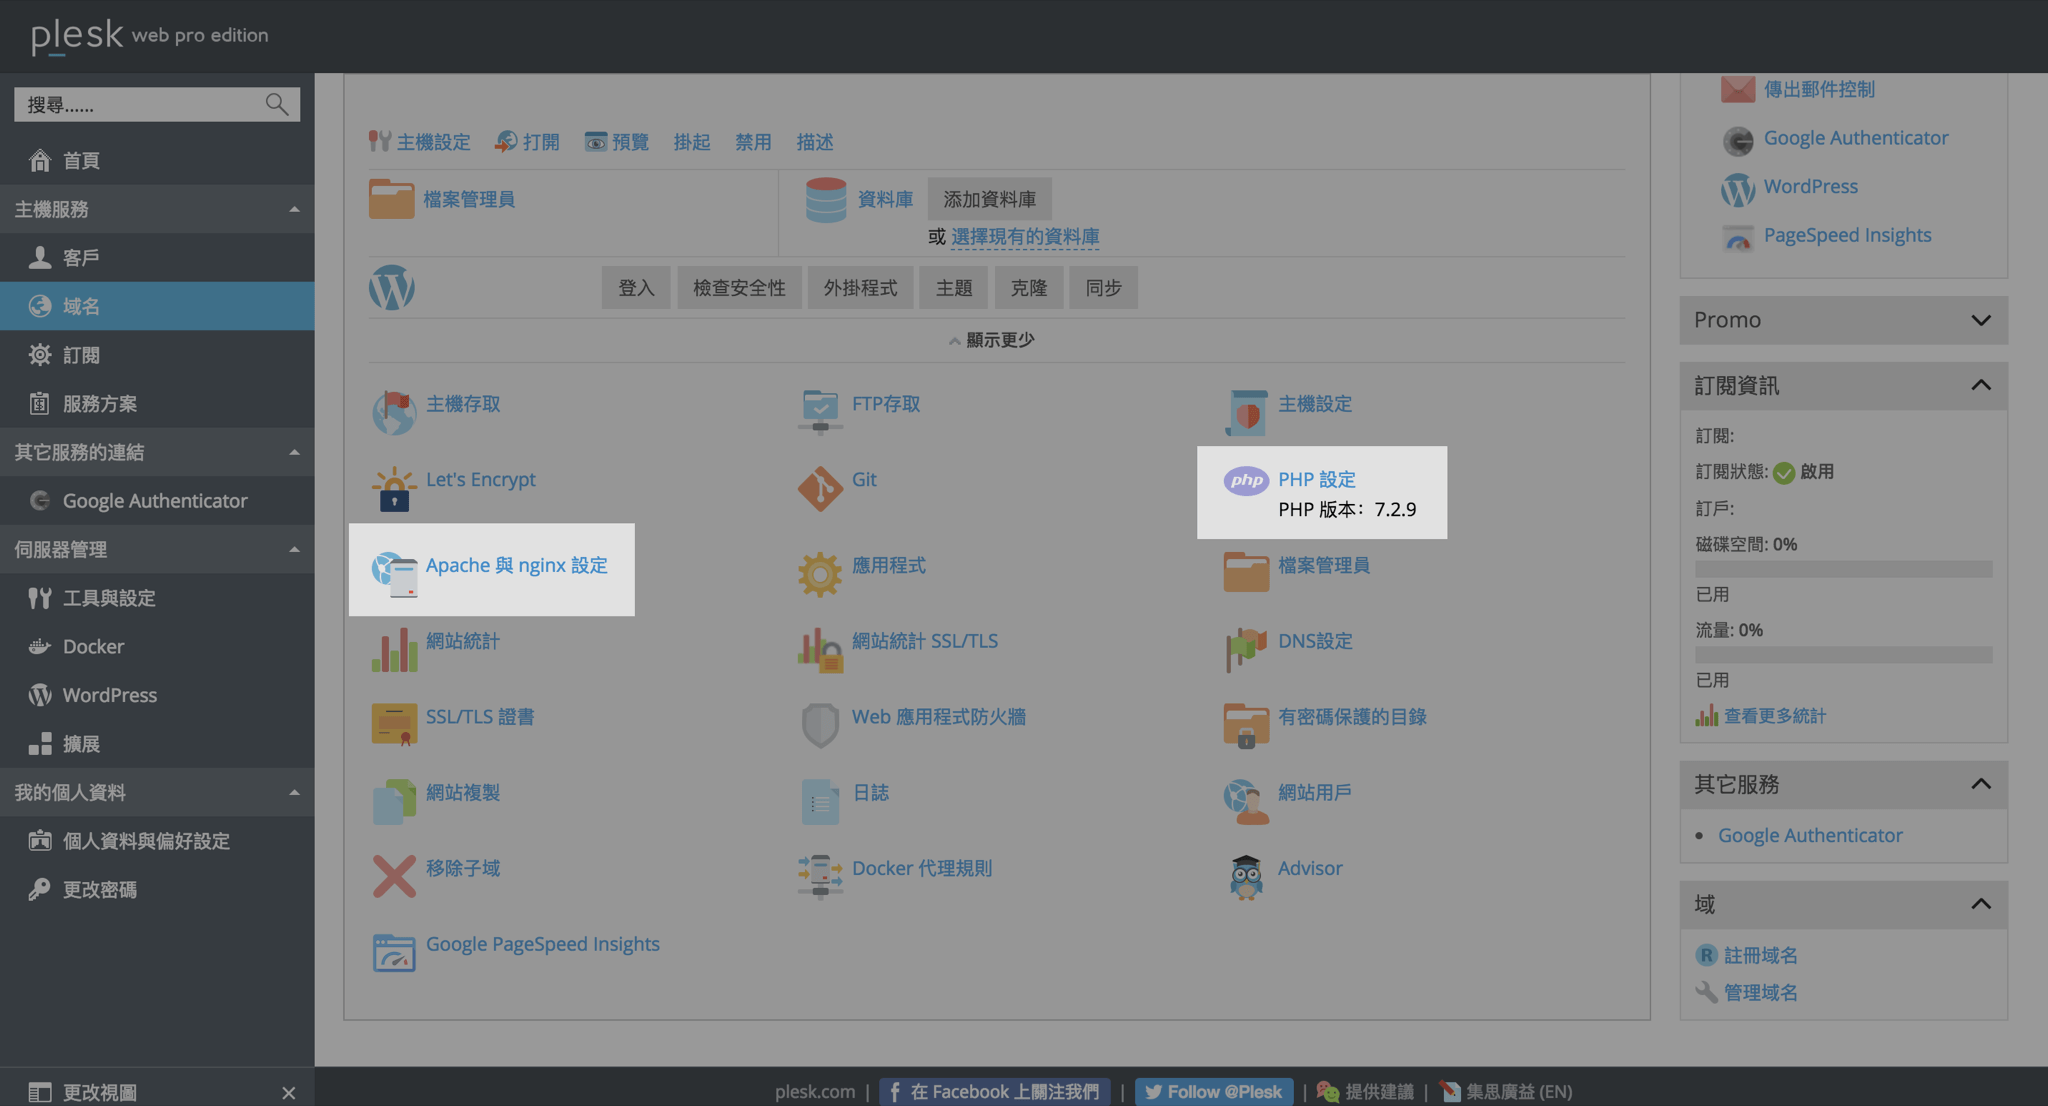Click the 添加資料庫 button
The height and width of the screenshot is (1106, 2048).
tap(989, 199)
